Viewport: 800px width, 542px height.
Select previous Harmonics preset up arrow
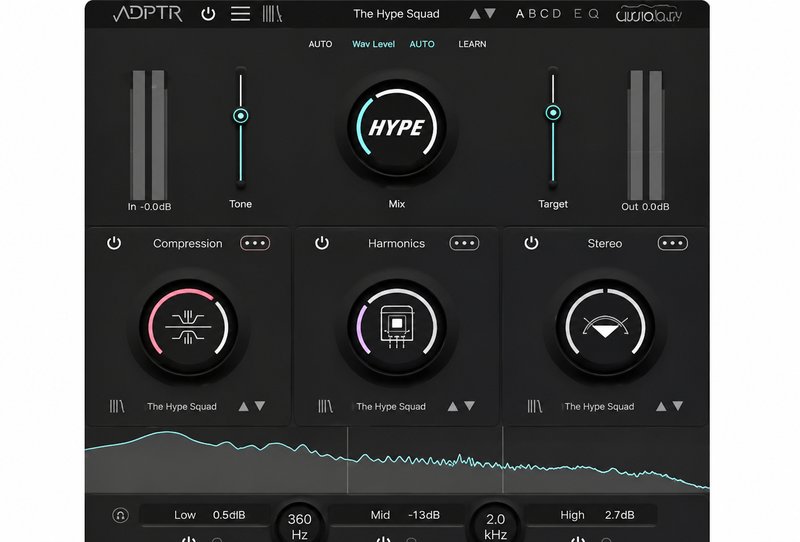(453, 406)
